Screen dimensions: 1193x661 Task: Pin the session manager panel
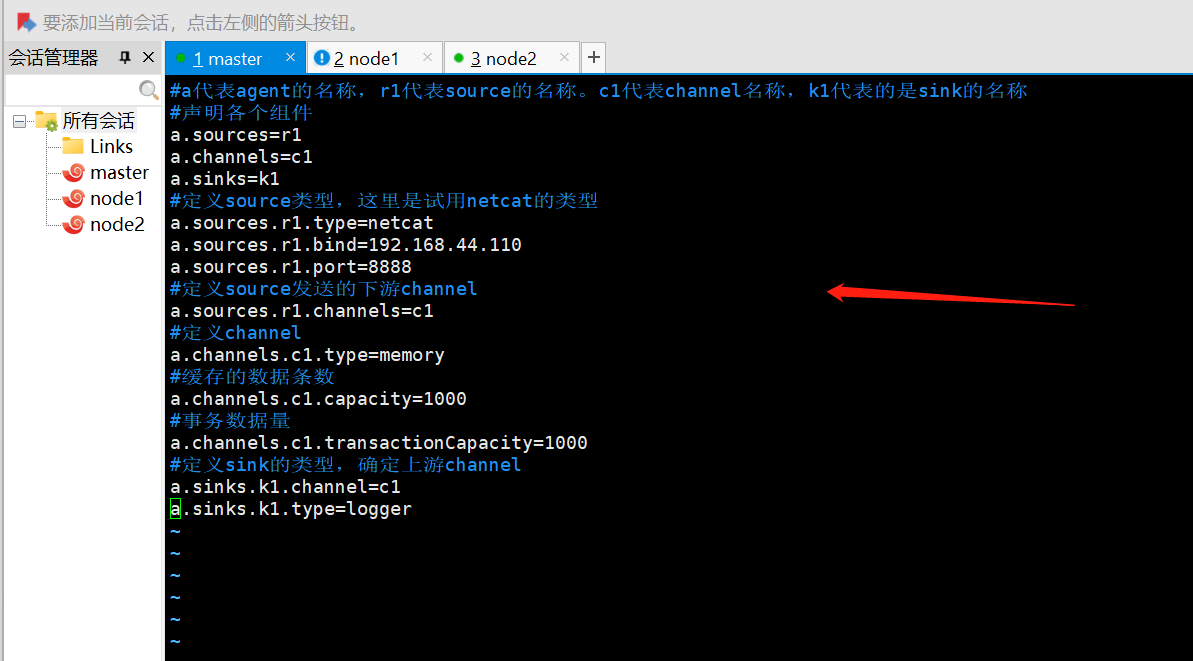pyautogui.click(x=125, y=57)
